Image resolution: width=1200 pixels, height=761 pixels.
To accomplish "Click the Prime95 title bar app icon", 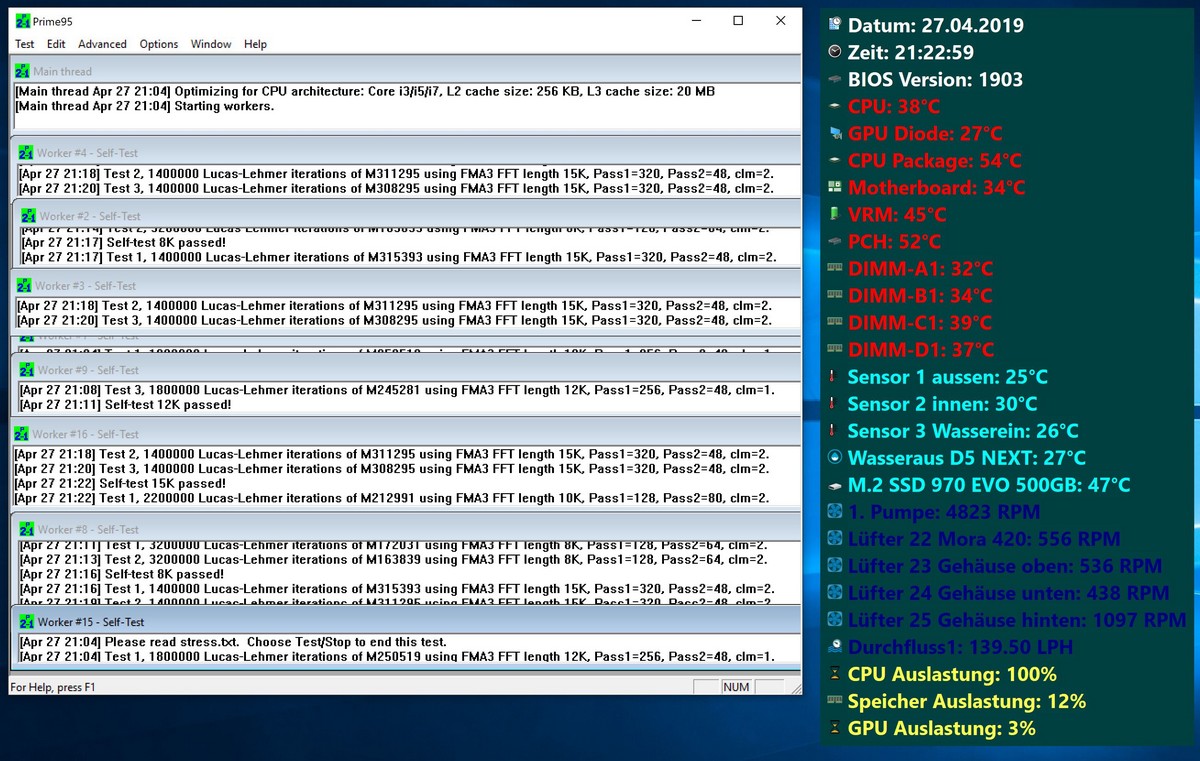I will pyautogui.click(x=22, y=20).
